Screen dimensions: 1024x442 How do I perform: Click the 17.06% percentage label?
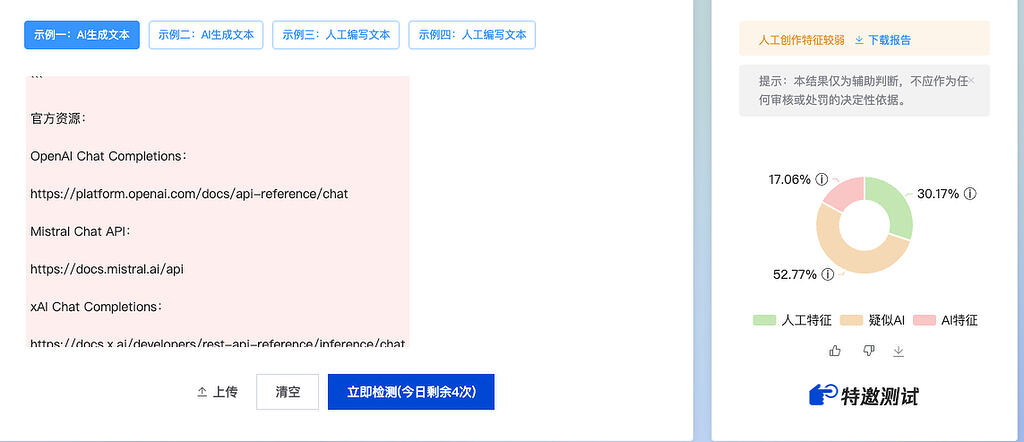(790, 179)
